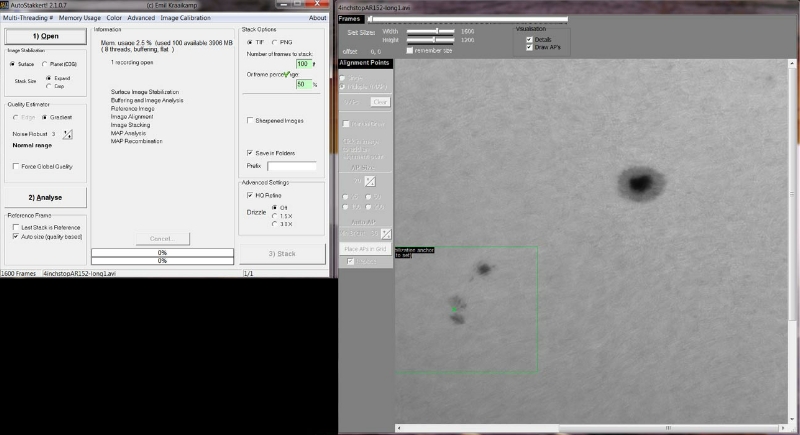Toggle the HQ Refine checkbox
800x435 pixels.
(x=249, y=195)
